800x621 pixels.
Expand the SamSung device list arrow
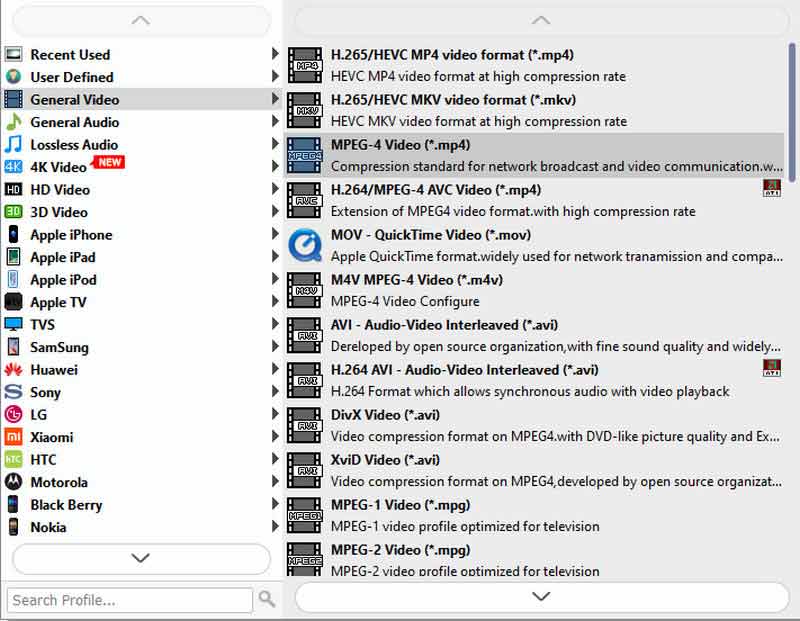point(275,347)
